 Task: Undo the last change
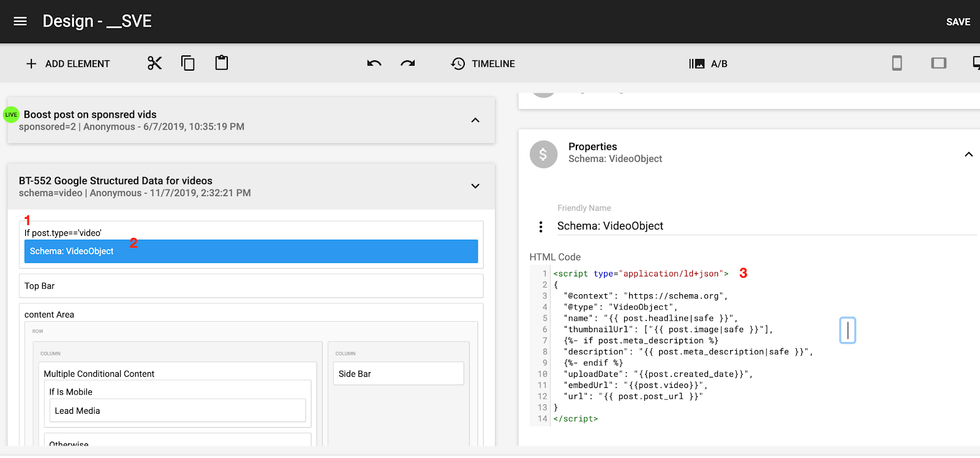point(374,63)
